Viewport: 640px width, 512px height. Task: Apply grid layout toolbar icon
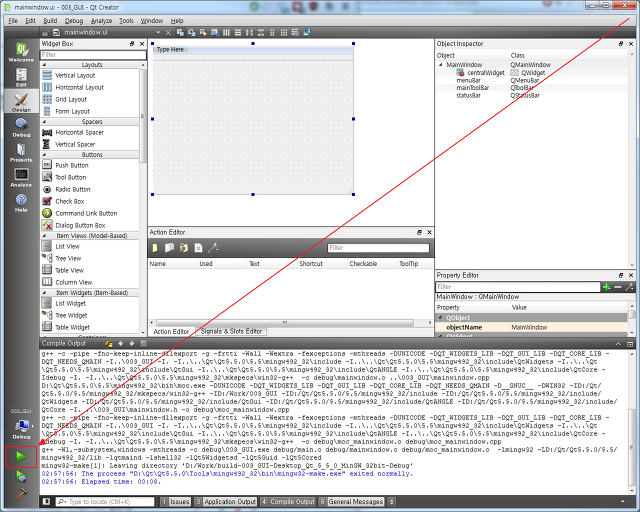click(x=284, y=32)
